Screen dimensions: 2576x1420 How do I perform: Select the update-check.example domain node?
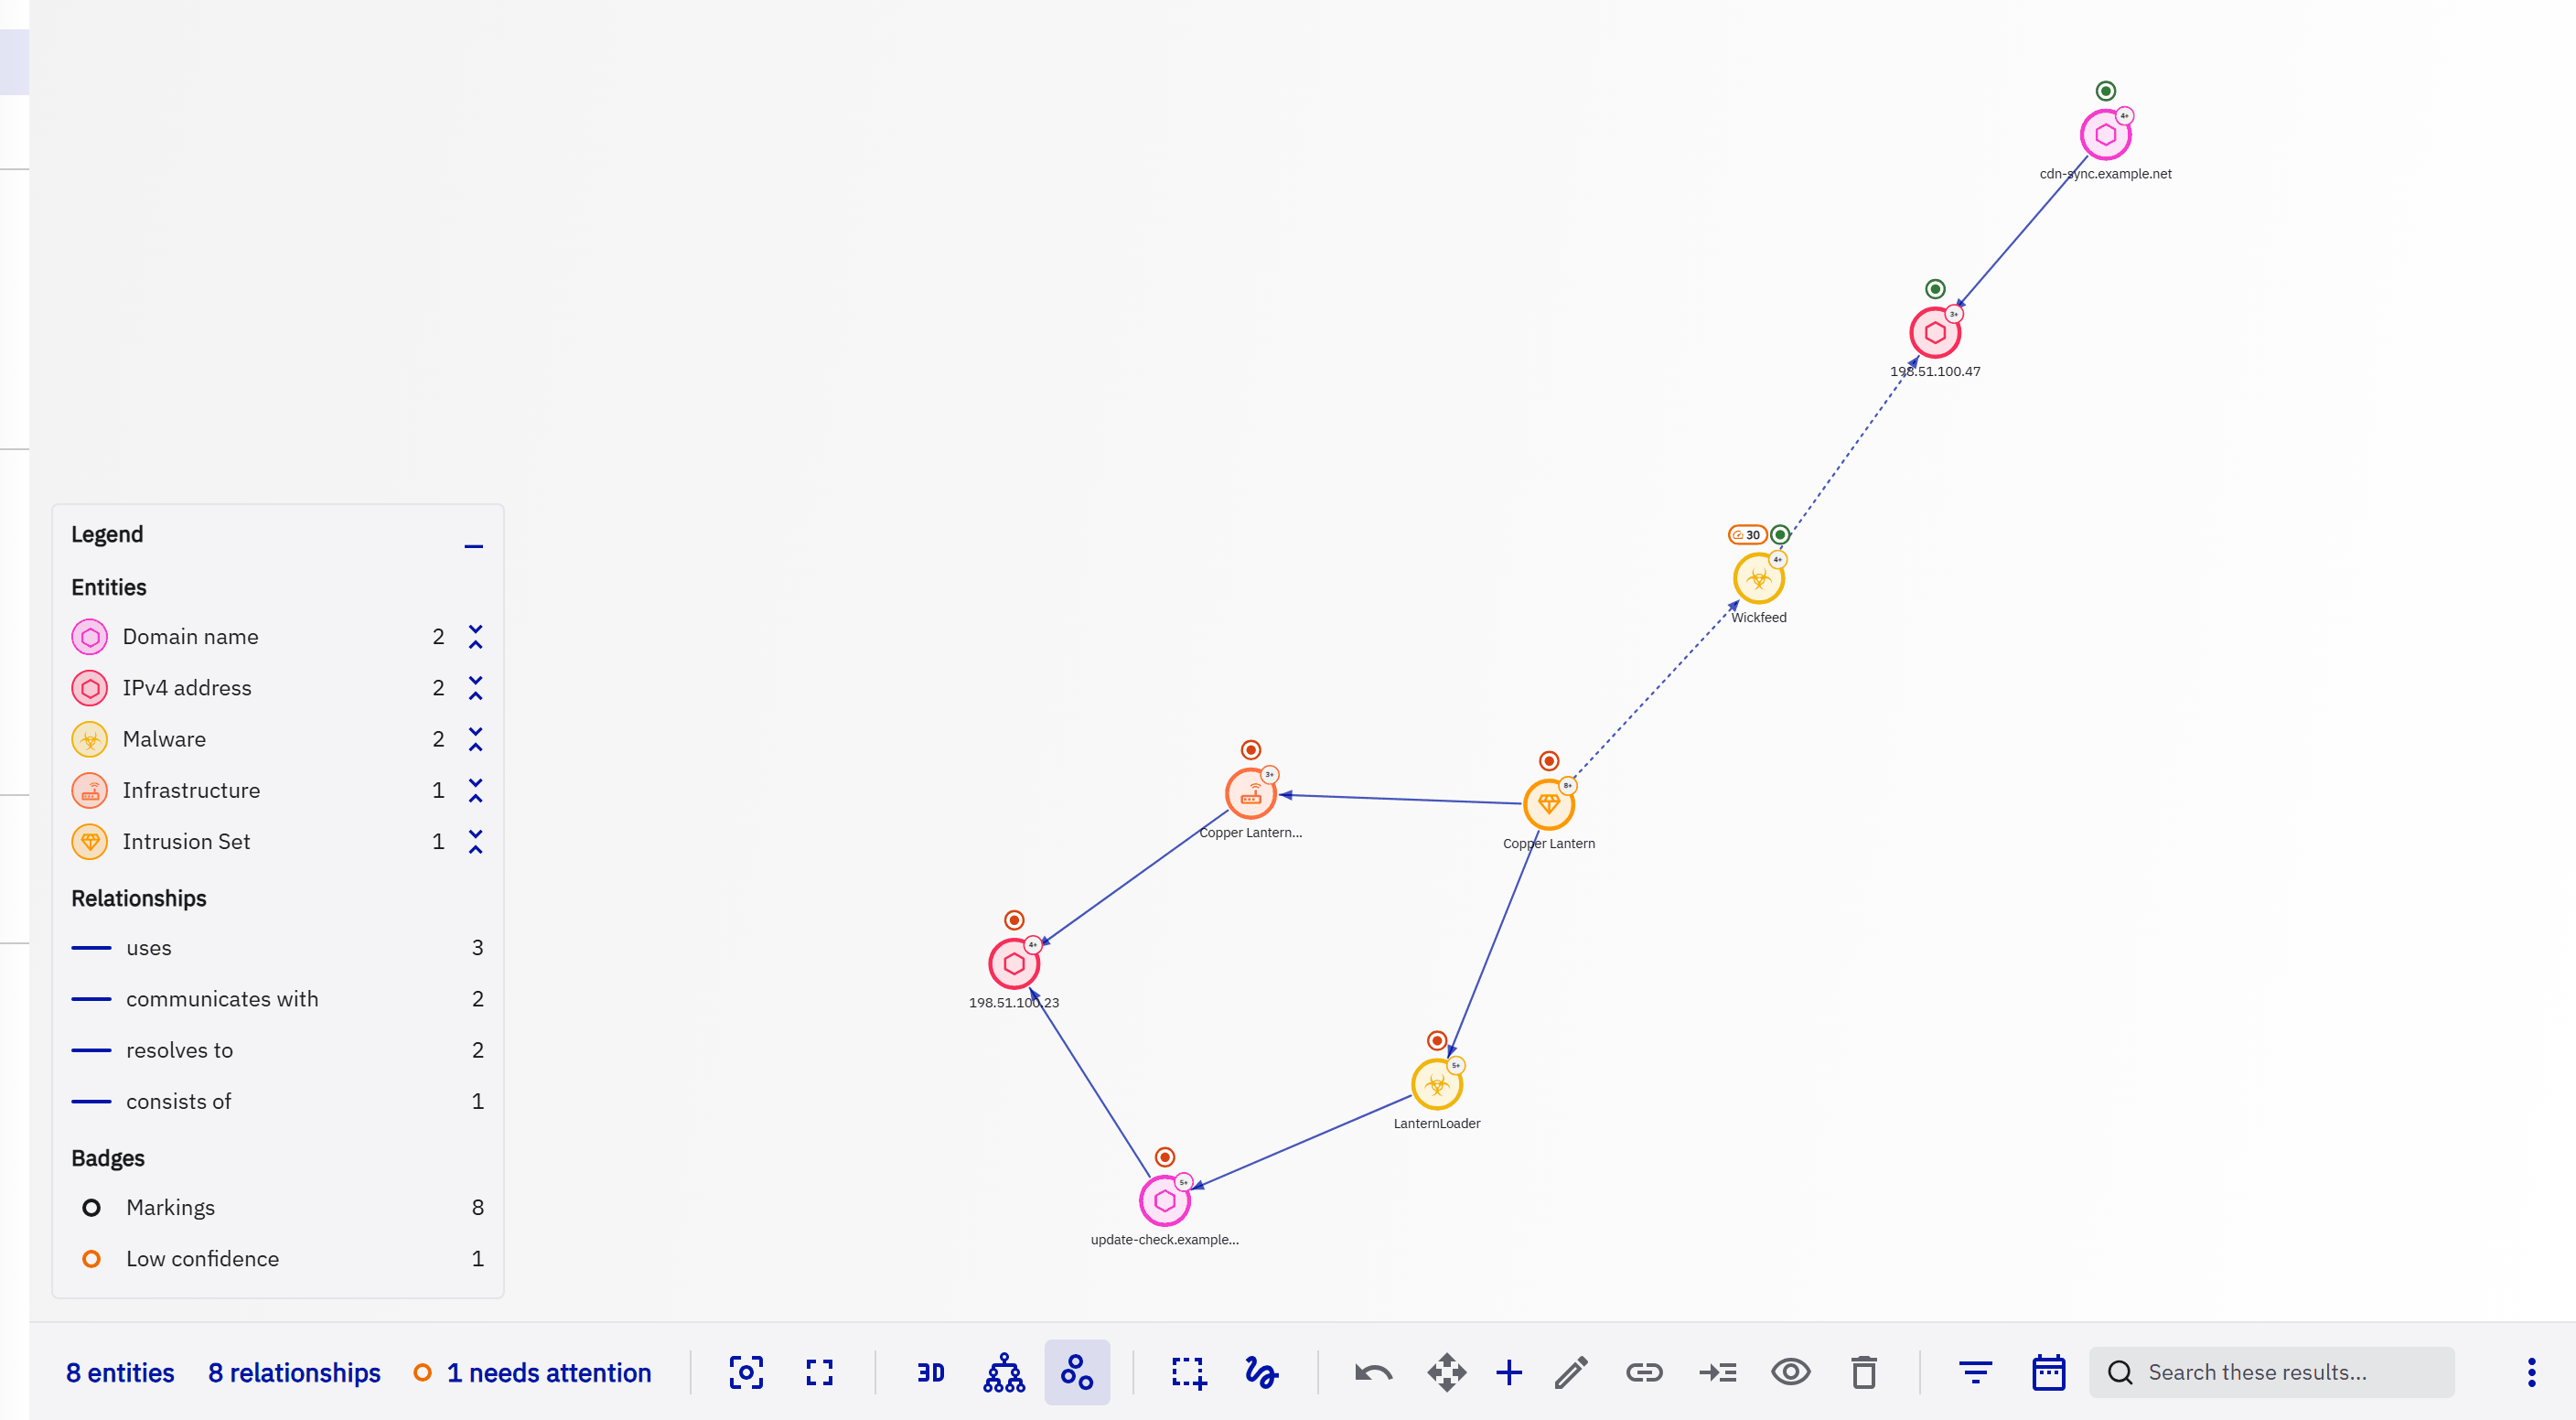[x=1164, y=1201]
